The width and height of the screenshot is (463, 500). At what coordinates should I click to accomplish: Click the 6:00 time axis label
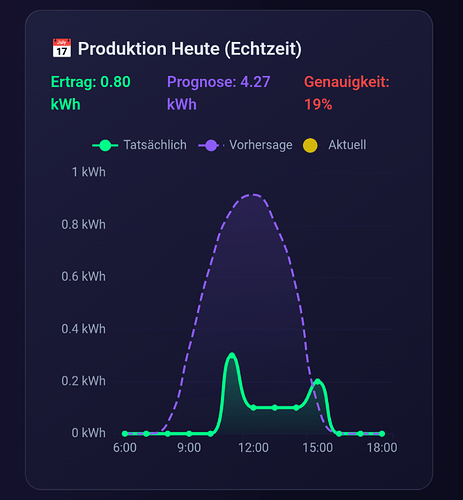coord(125,448)
